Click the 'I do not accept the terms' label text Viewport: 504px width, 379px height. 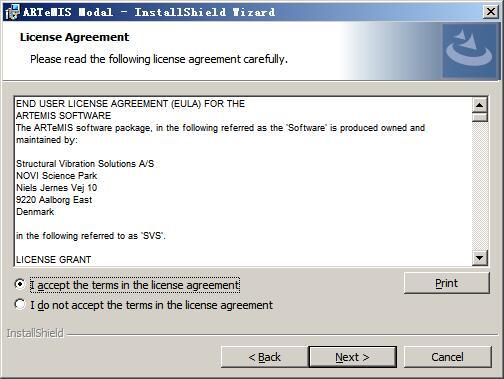151,305
